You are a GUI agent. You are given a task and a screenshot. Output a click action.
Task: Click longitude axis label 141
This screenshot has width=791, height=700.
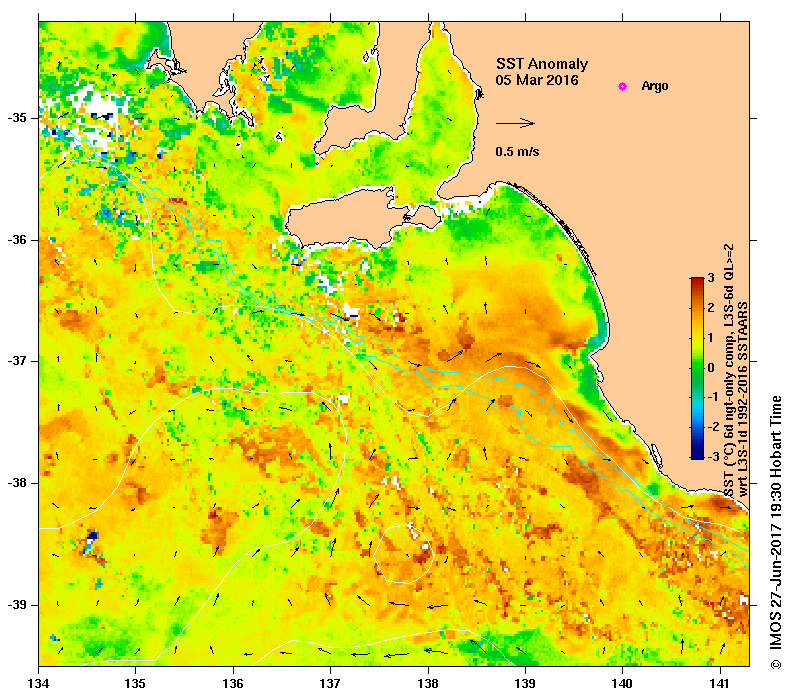[720, 684]
